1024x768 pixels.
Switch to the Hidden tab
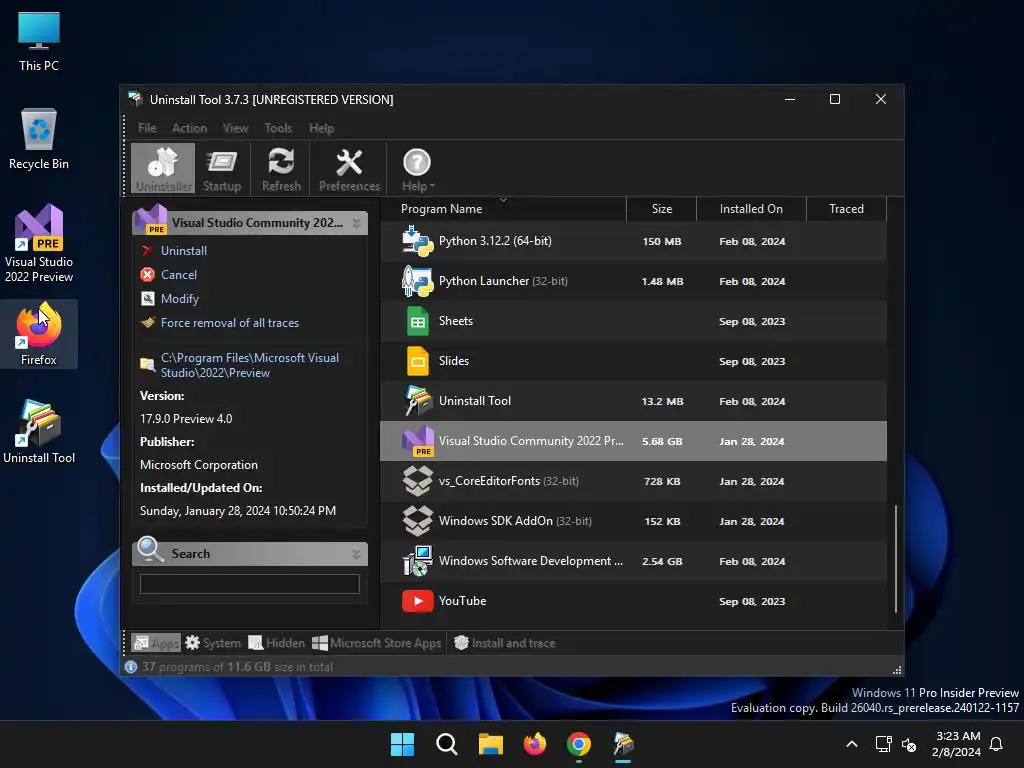(277, 643)
